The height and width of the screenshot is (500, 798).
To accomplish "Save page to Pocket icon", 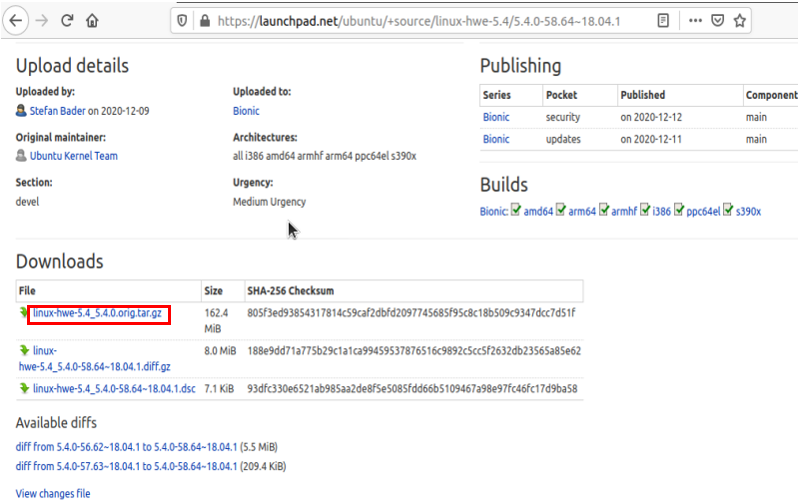I will [718, 21].
